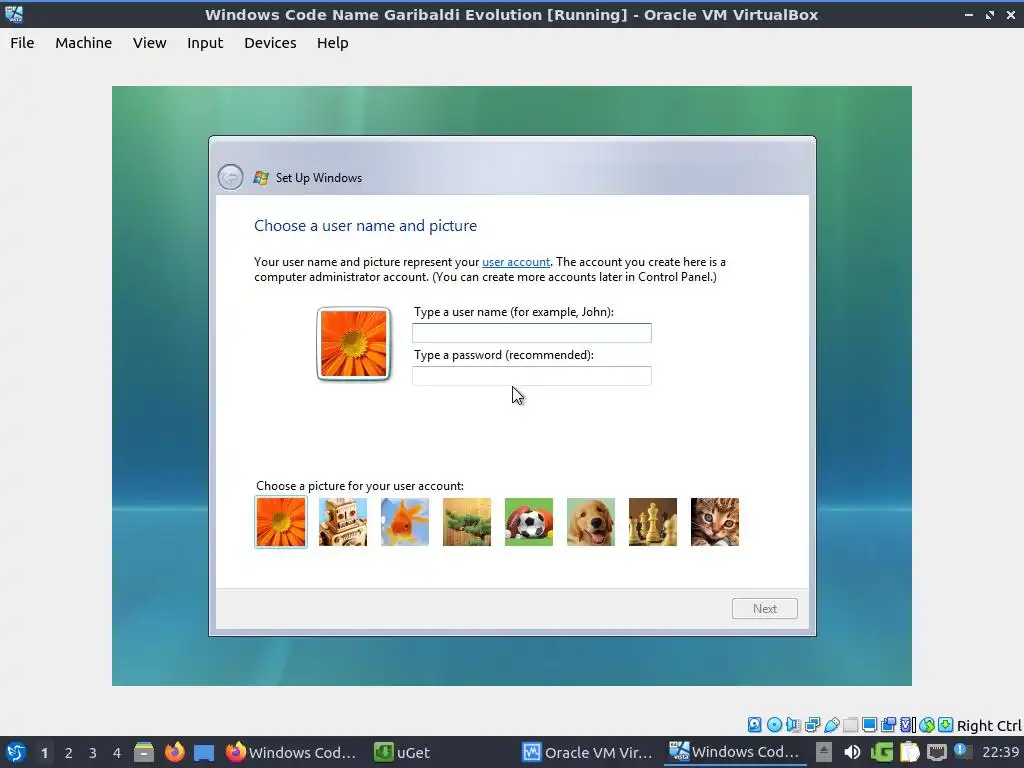Click the Right Ctrl host key label
The height and width of the screenshot is (768, 1024).
click(989, 726)
